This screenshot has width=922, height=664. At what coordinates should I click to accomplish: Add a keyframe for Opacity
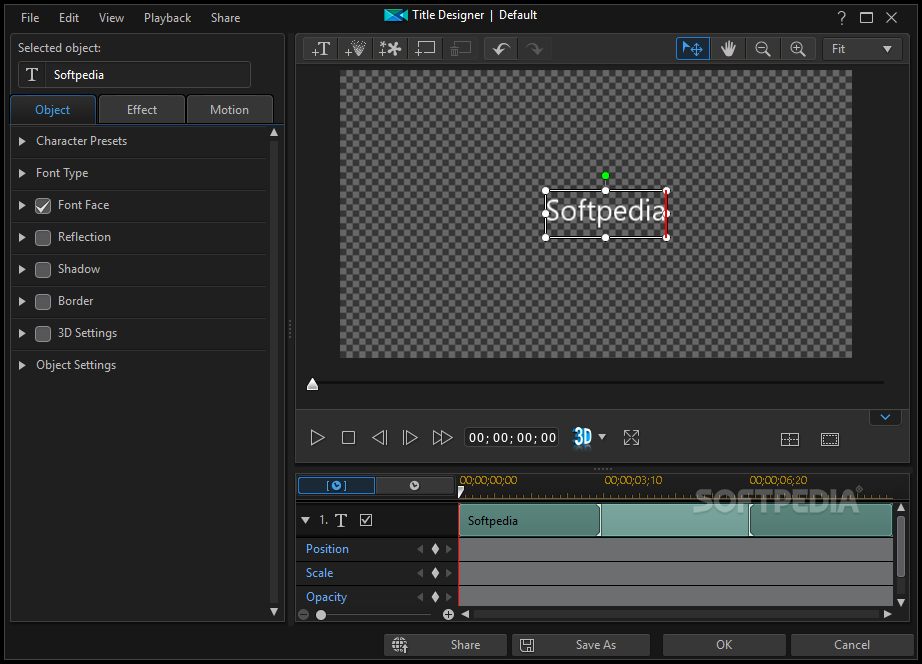click(x=435, y=597)
